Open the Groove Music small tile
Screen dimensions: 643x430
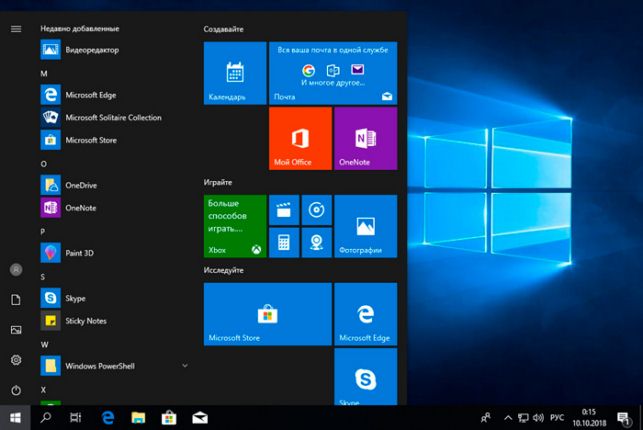tap(317, 210)
